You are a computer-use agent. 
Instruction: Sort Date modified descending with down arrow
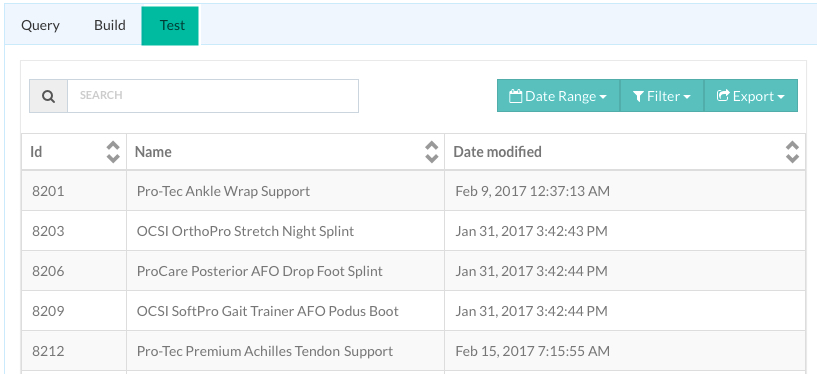point(793,158)
